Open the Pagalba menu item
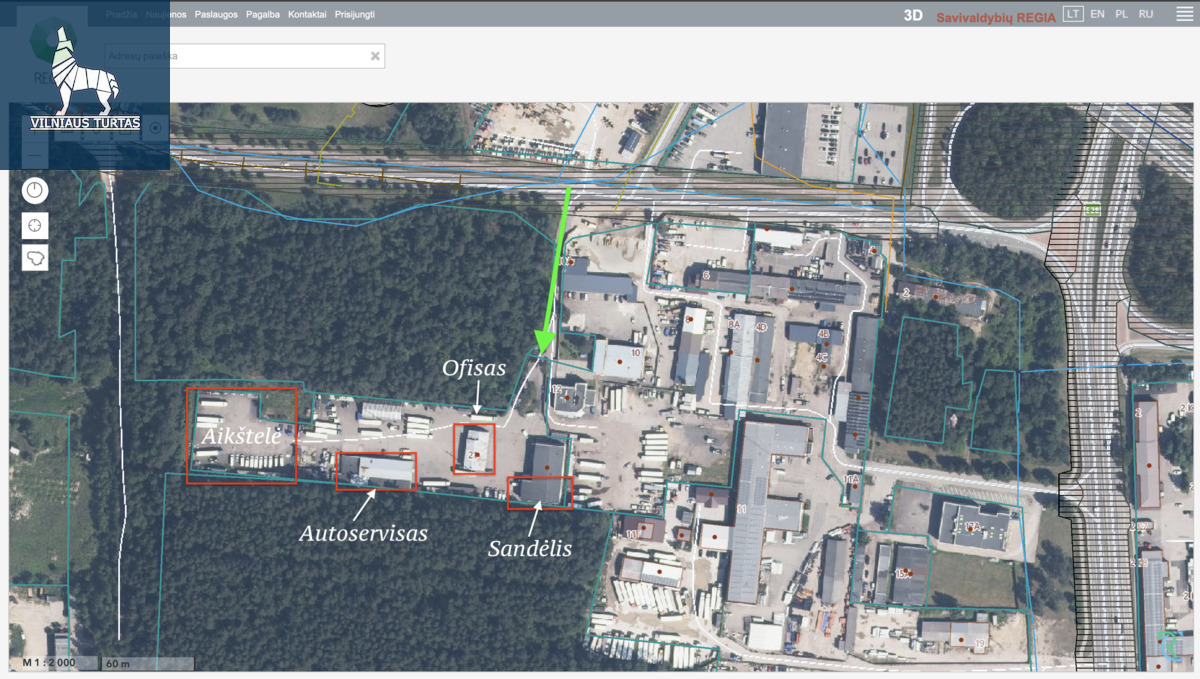Screen dimensions: 1200x679 click(x=263, y=15)
